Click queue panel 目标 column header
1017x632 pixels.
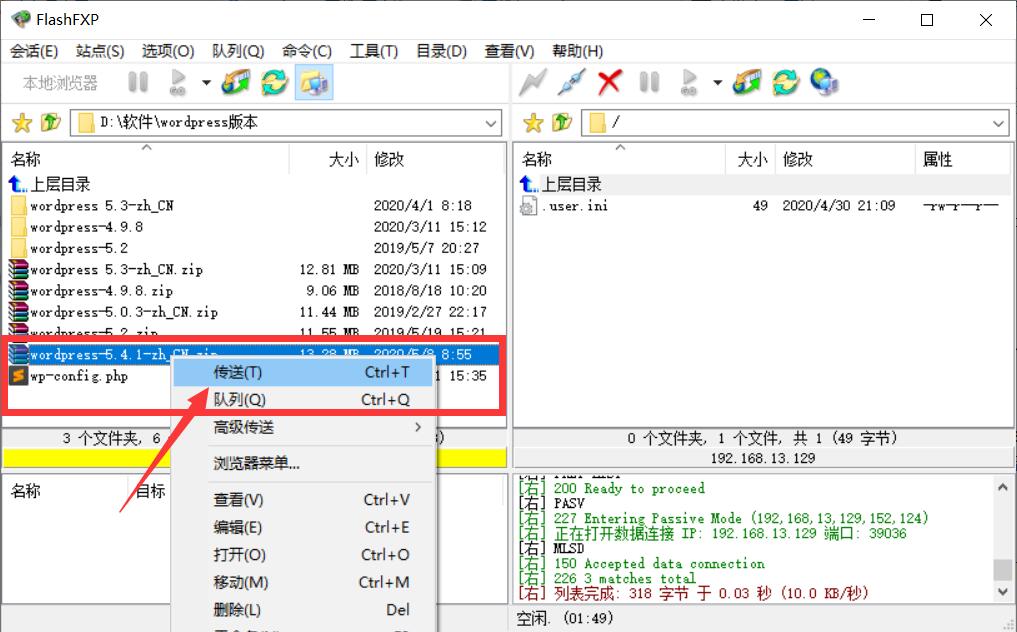(150, 491)
